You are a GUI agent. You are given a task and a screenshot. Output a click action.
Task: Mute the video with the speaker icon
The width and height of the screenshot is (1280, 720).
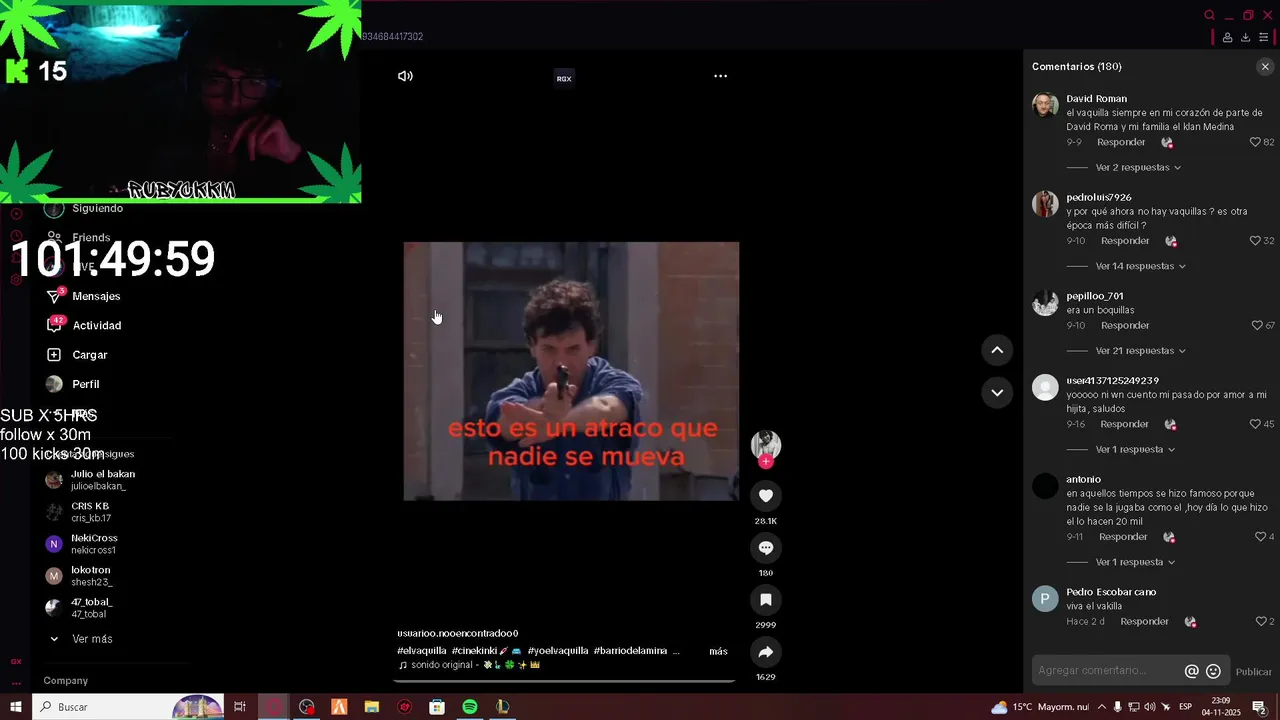pyautogui.click(x=405, y=76)
